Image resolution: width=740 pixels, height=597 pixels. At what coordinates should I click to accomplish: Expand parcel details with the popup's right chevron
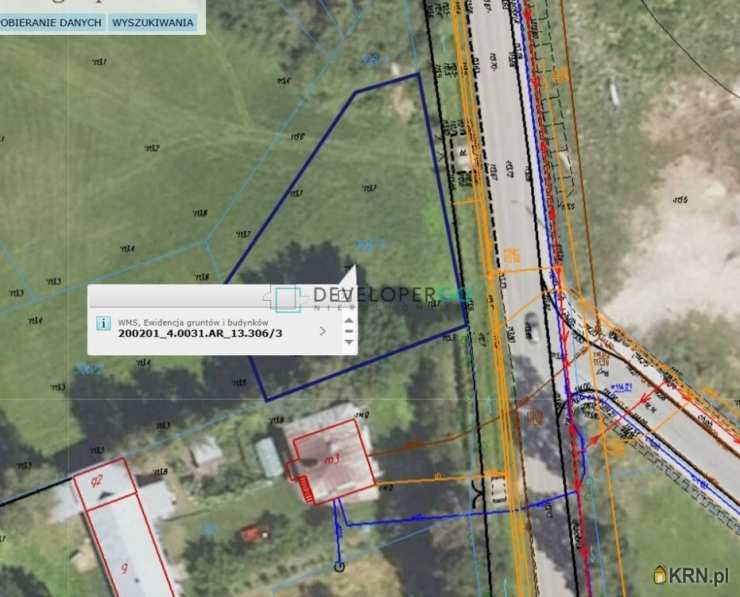322,331
